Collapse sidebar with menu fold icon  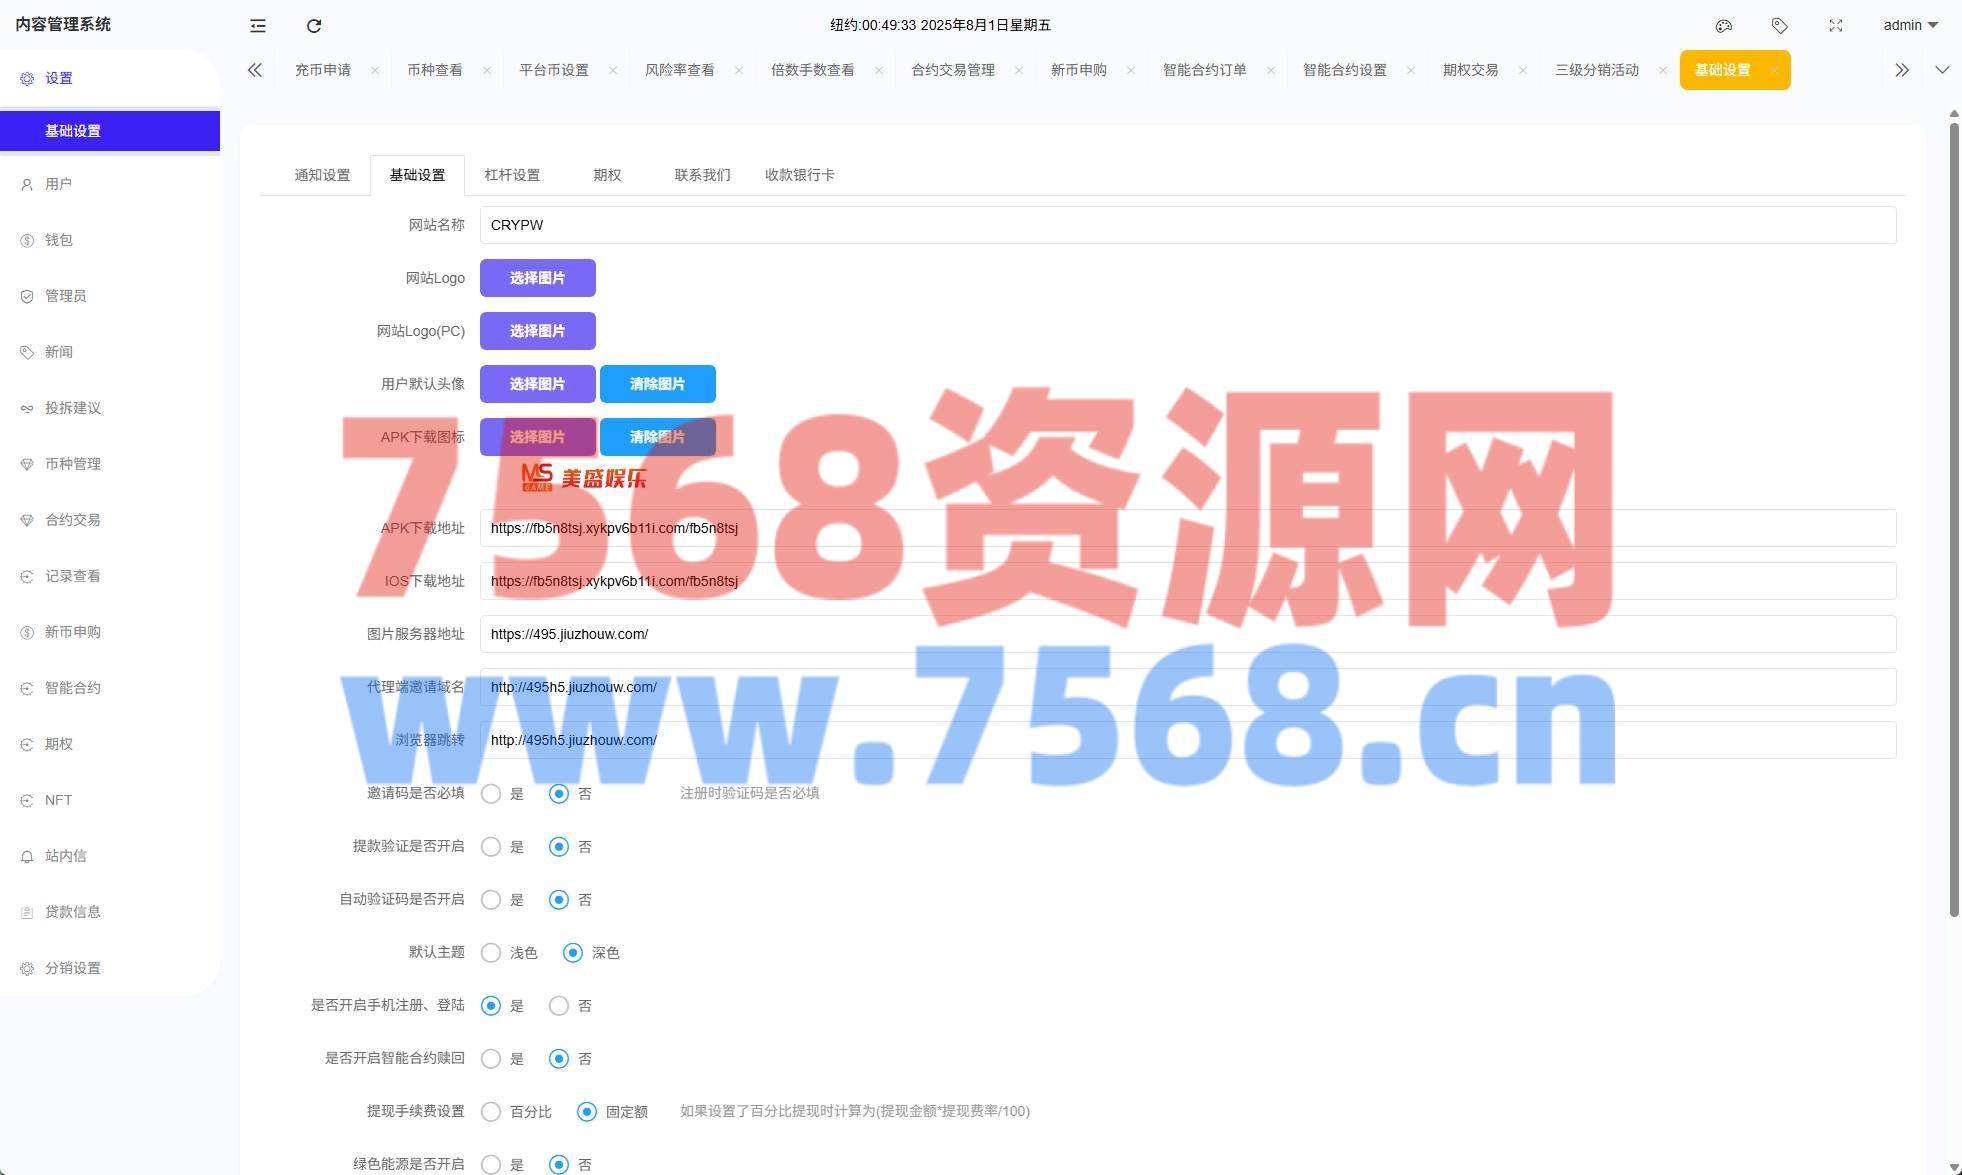click(258, 26)
